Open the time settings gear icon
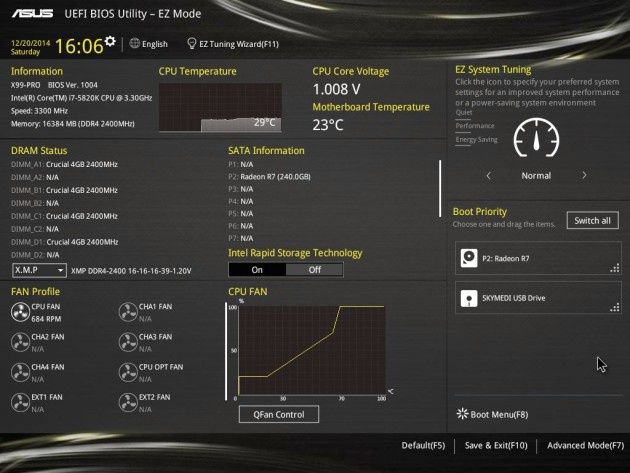Viewport: 630px width, 473px height. [110, 41]
